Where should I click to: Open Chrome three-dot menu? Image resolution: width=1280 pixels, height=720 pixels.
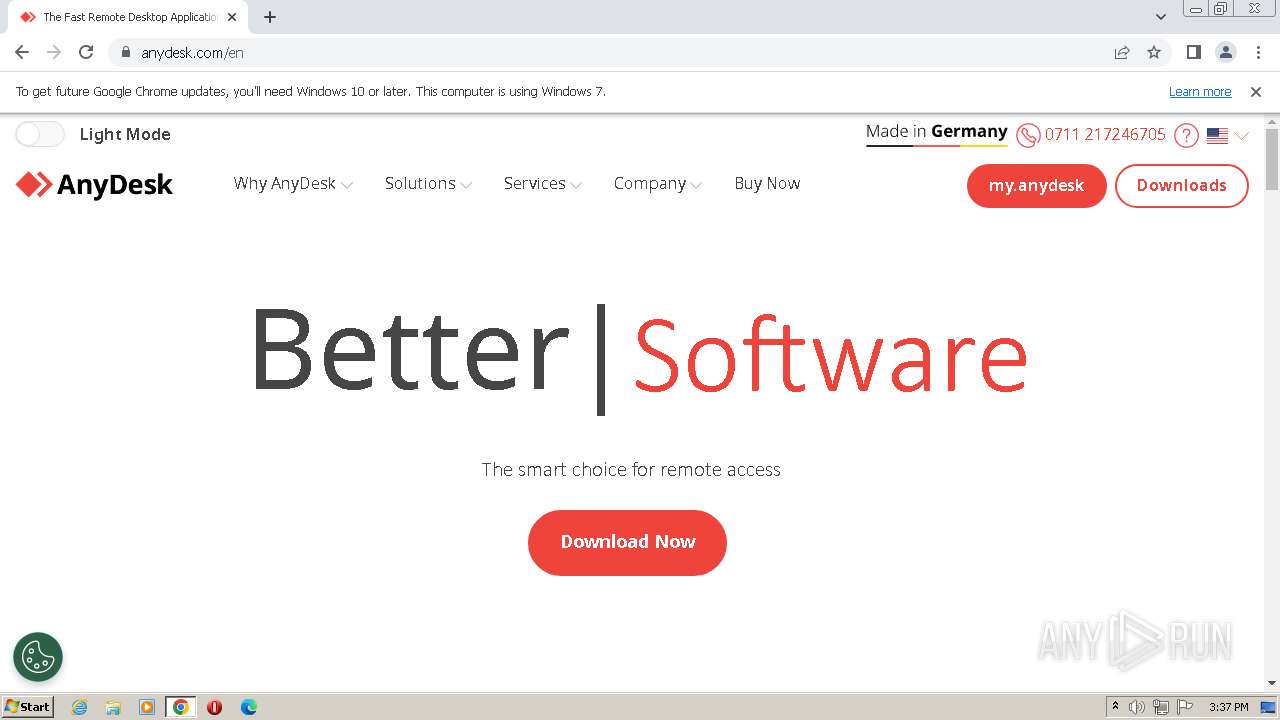1258,52
